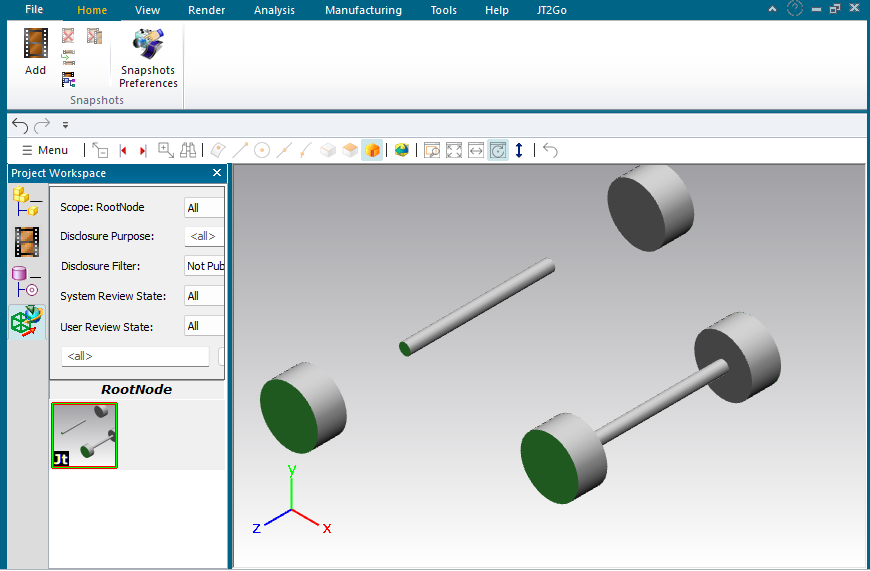Click the undo arrow in quick access bar
This screenshot has height=571, width=870.
19,125
